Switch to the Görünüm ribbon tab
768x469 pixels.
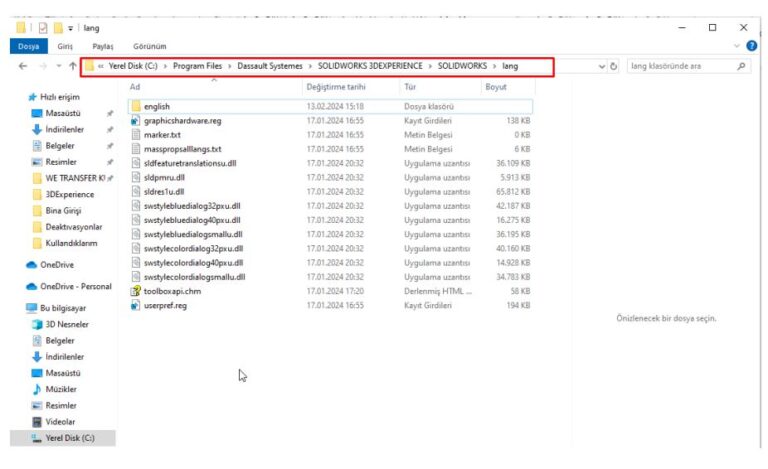pyautogui.click(x=150, y=46)
